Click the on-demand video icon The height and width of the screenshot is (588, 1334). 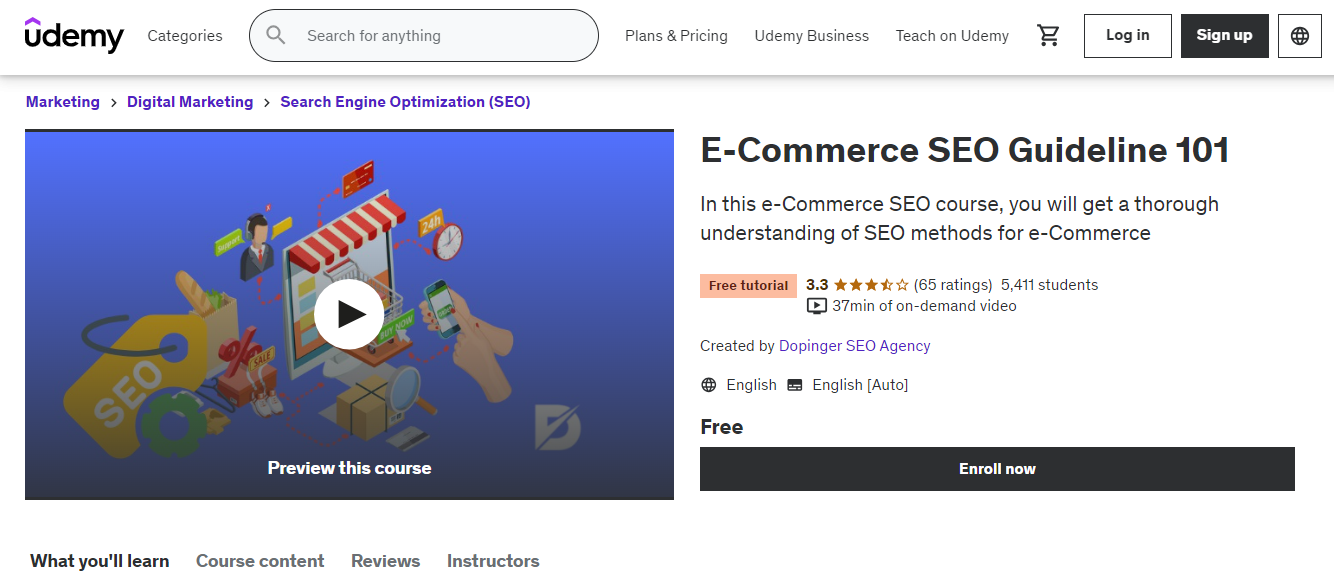(817, 306)
